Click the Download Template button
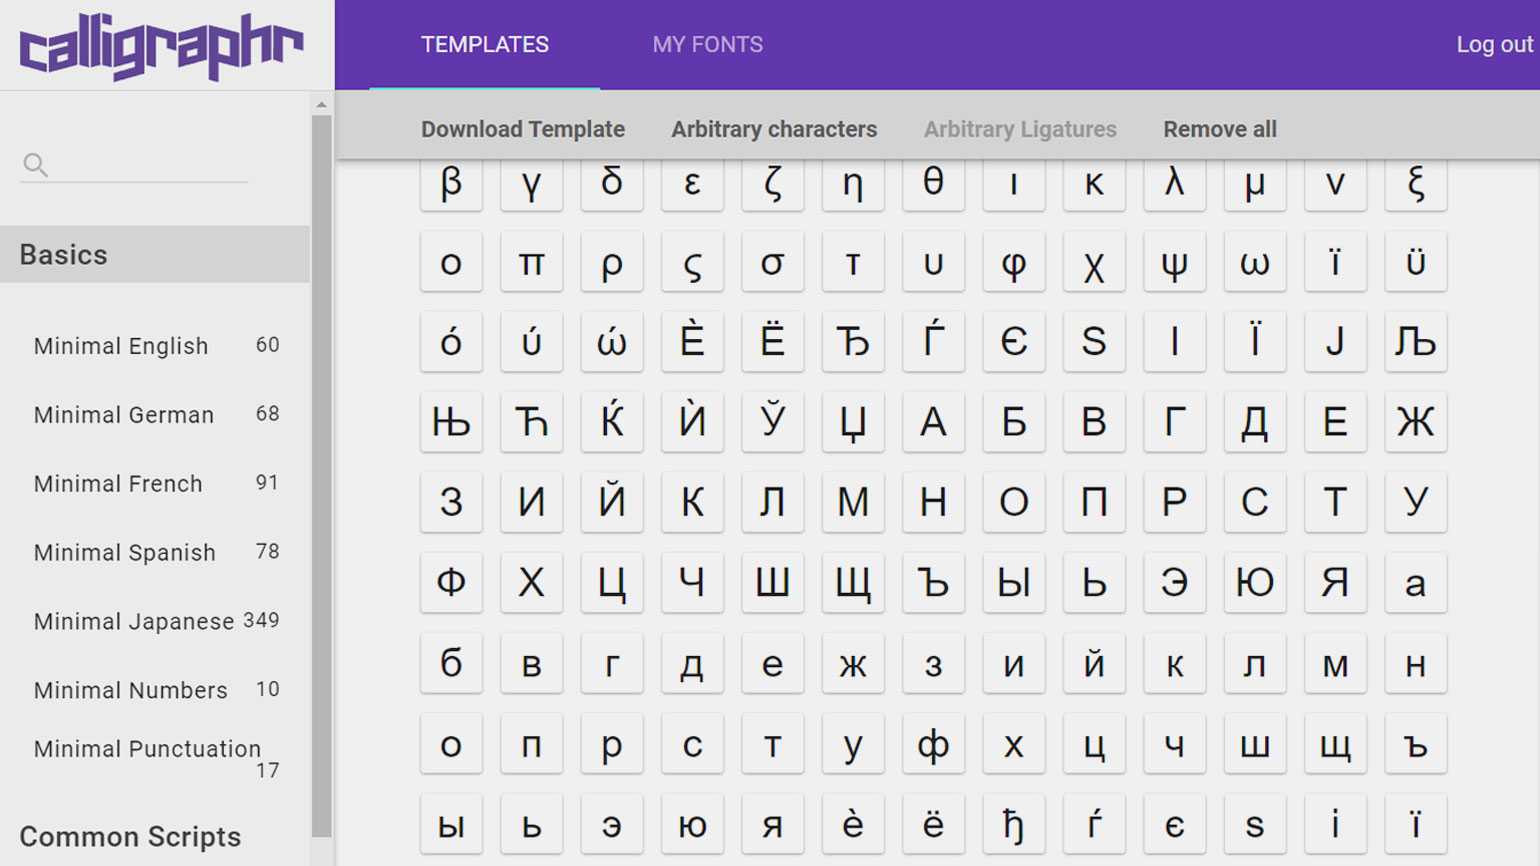The height and width of the screenshot is (866, 1540). (x=522, y=129)
